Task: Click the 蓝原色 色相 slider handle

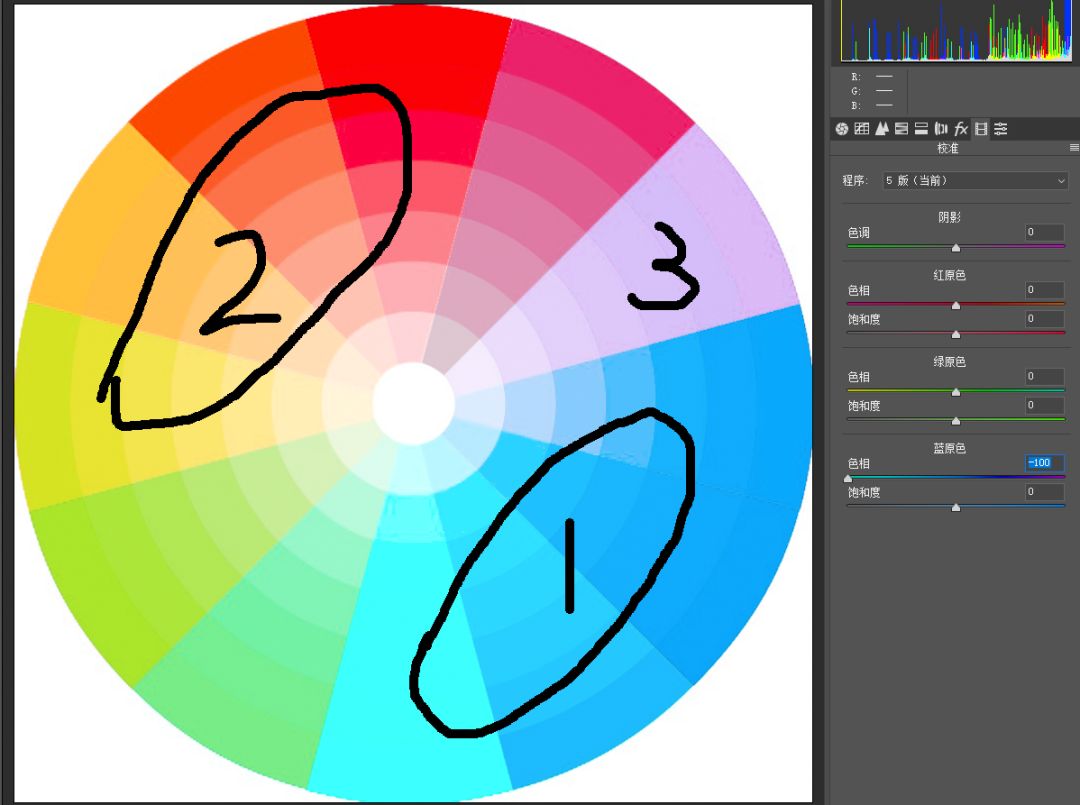Action: [848, 479]
